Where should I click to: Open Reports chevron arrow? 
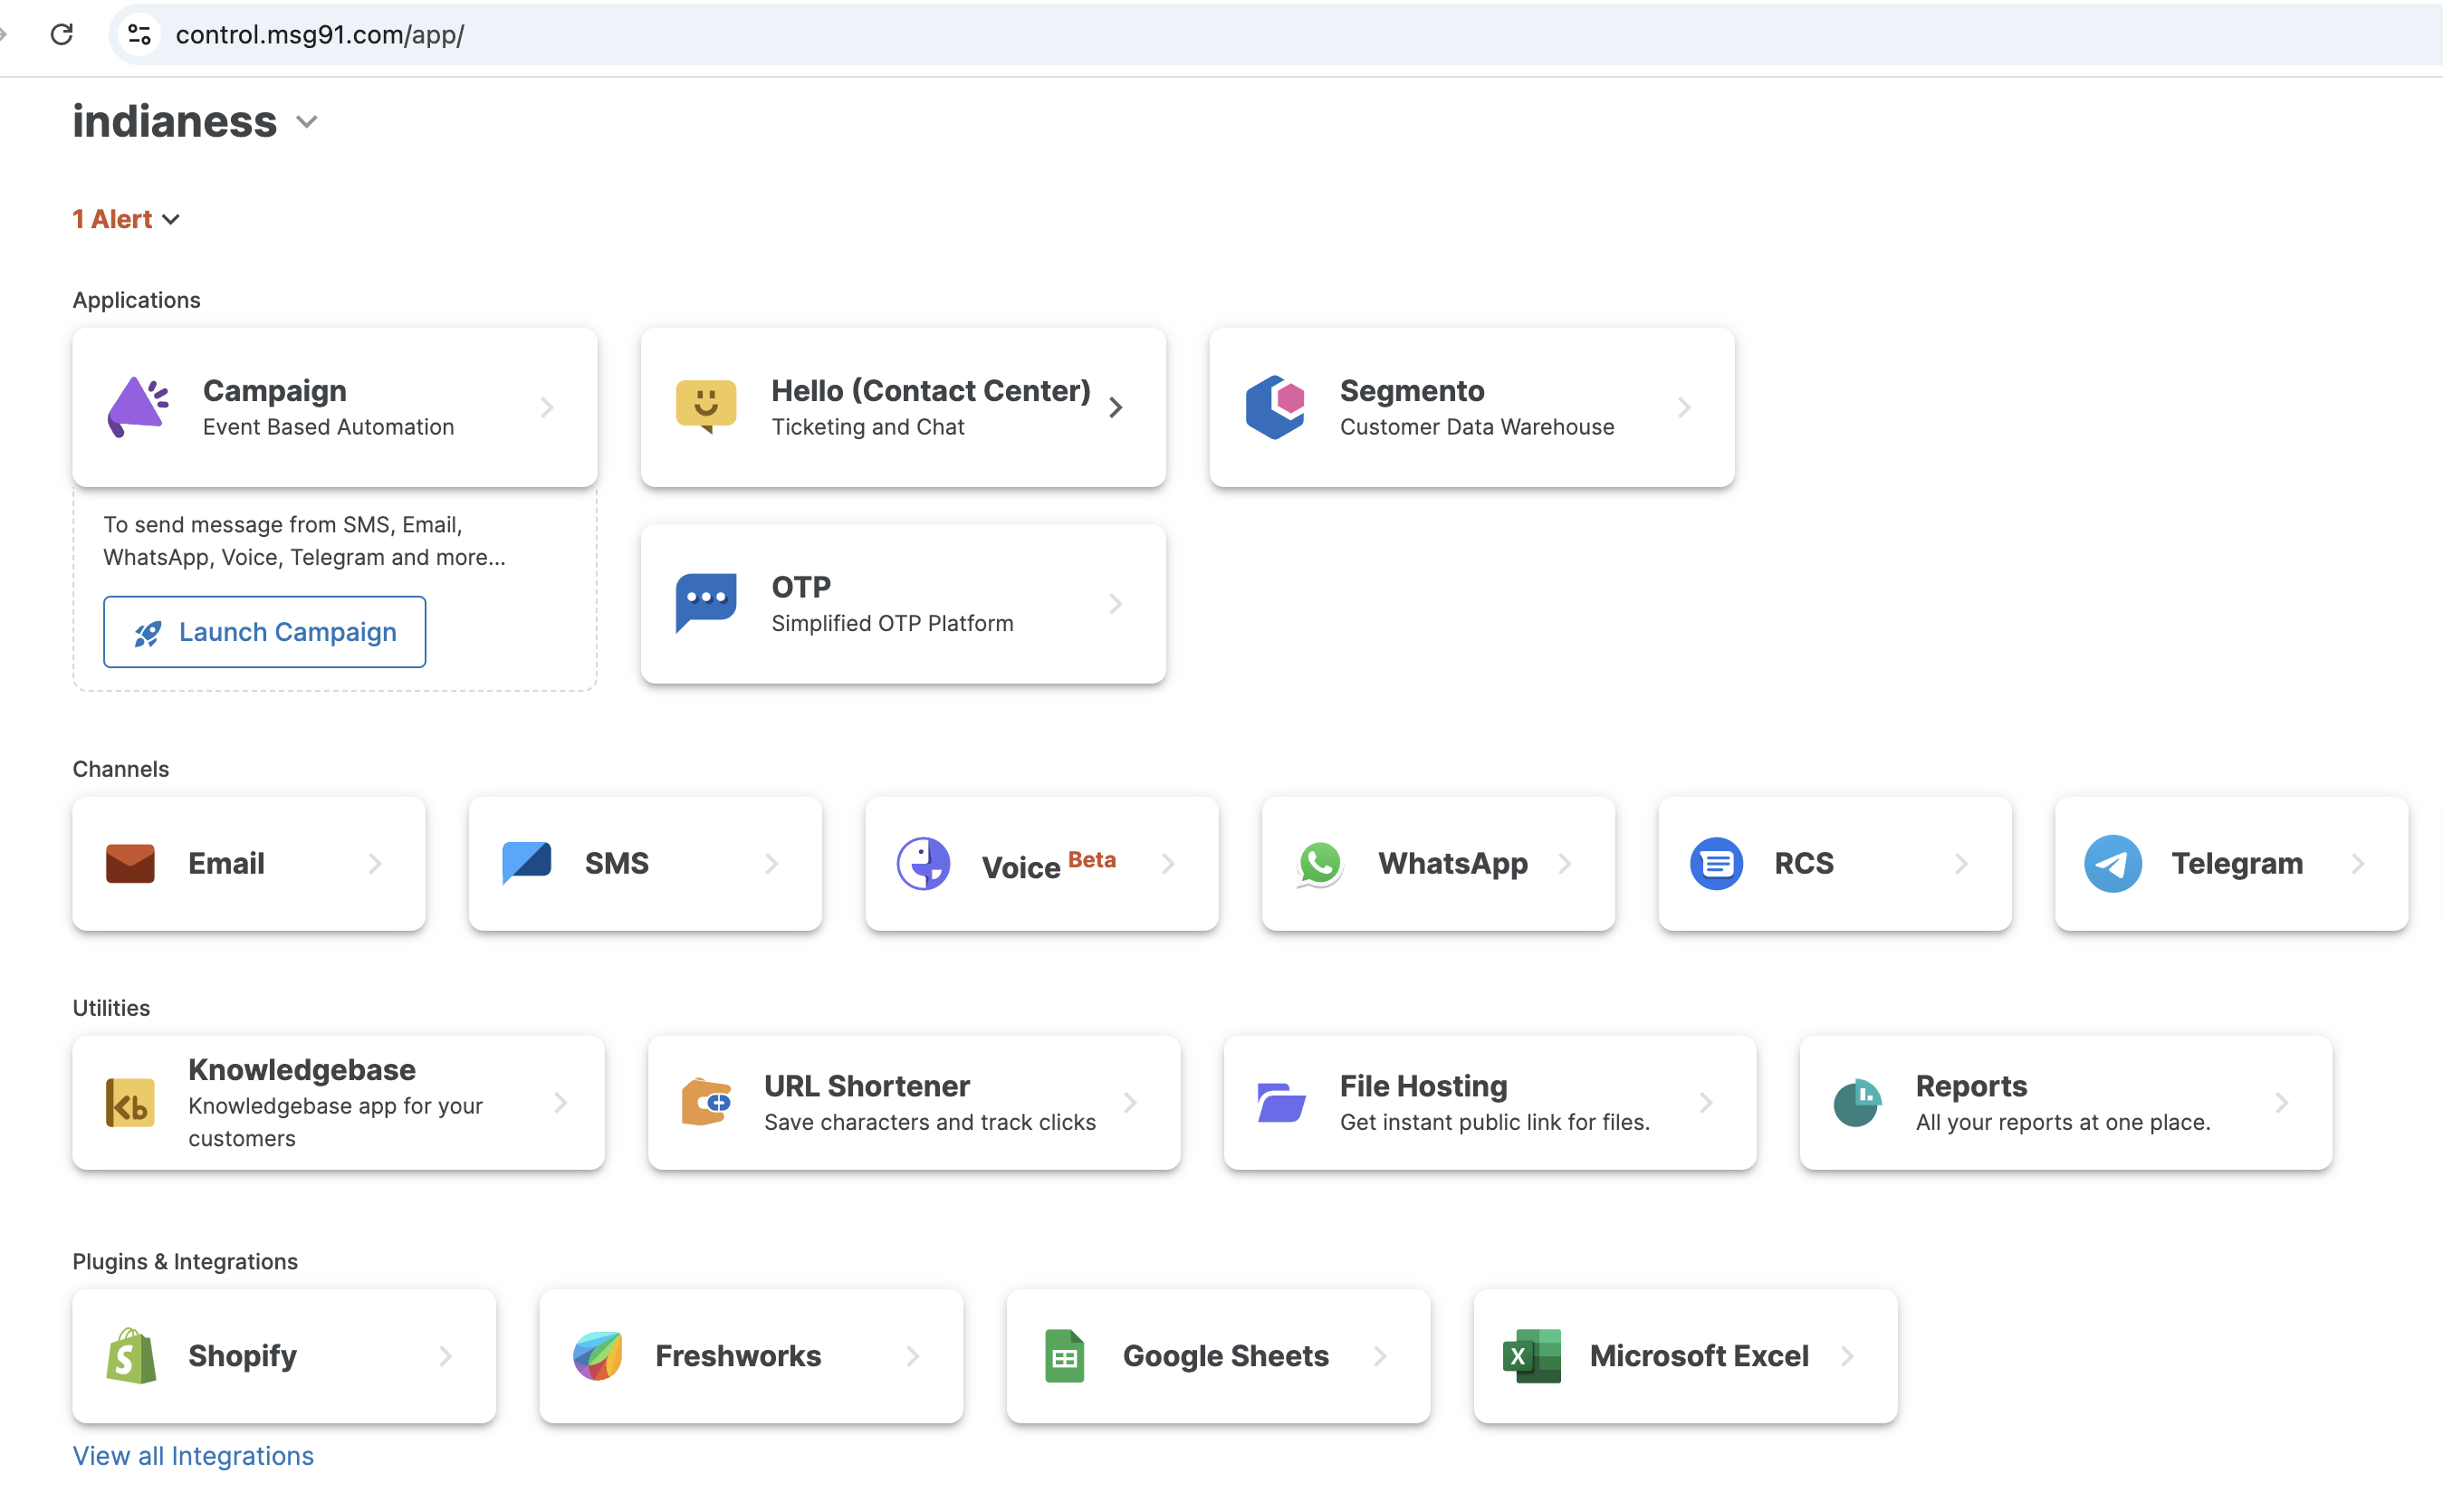pos(2281,1102)
